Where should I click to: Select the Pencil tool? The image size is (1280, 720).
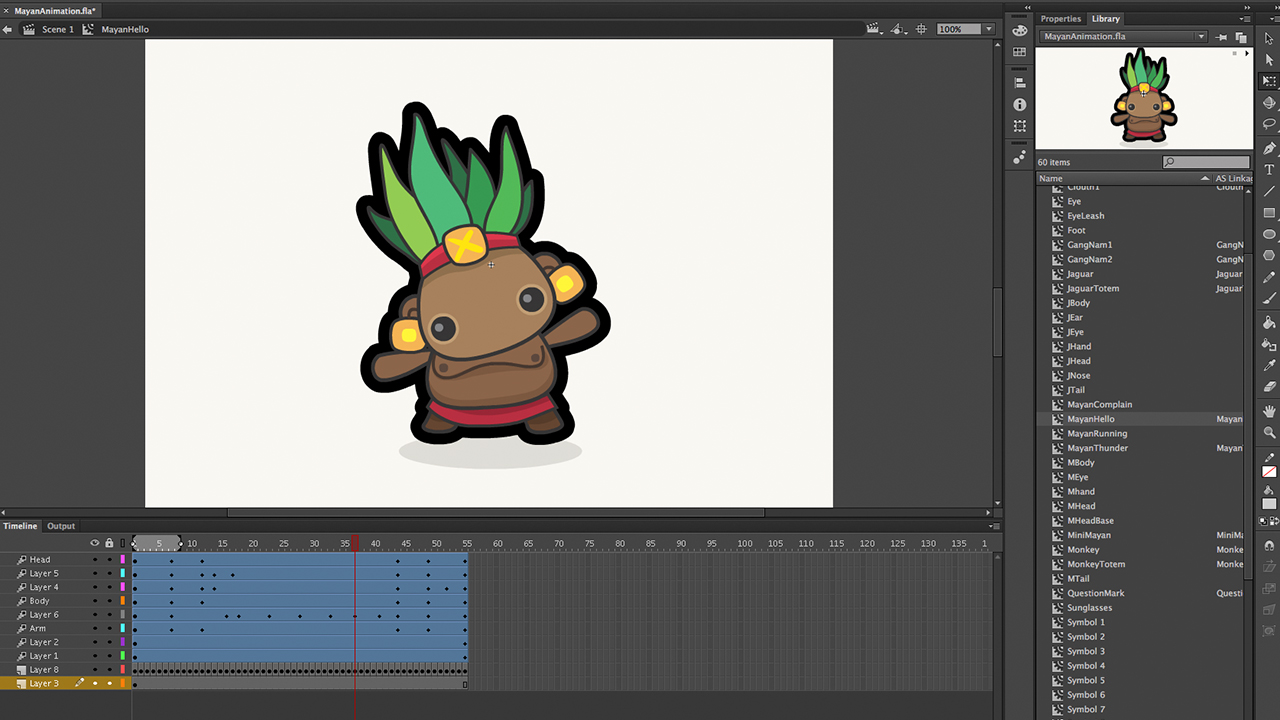coord(1269,277)
